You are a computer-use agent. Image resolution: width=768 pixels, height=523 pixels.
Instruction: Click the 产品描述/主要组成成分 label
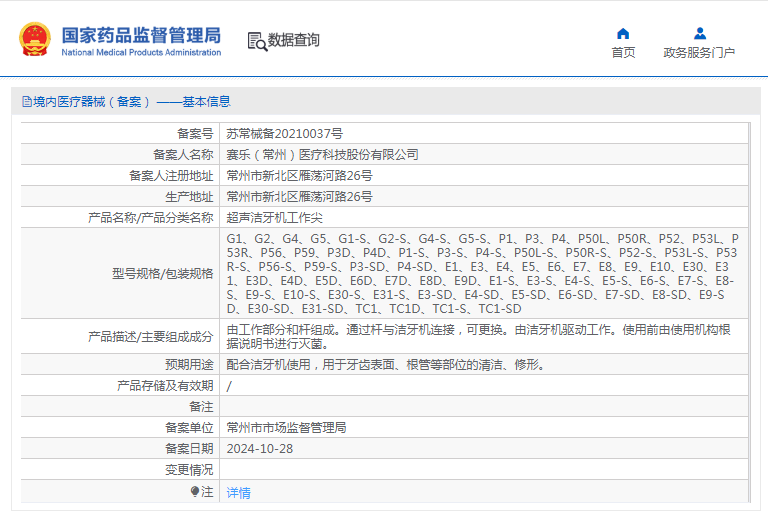click(150, 337)
